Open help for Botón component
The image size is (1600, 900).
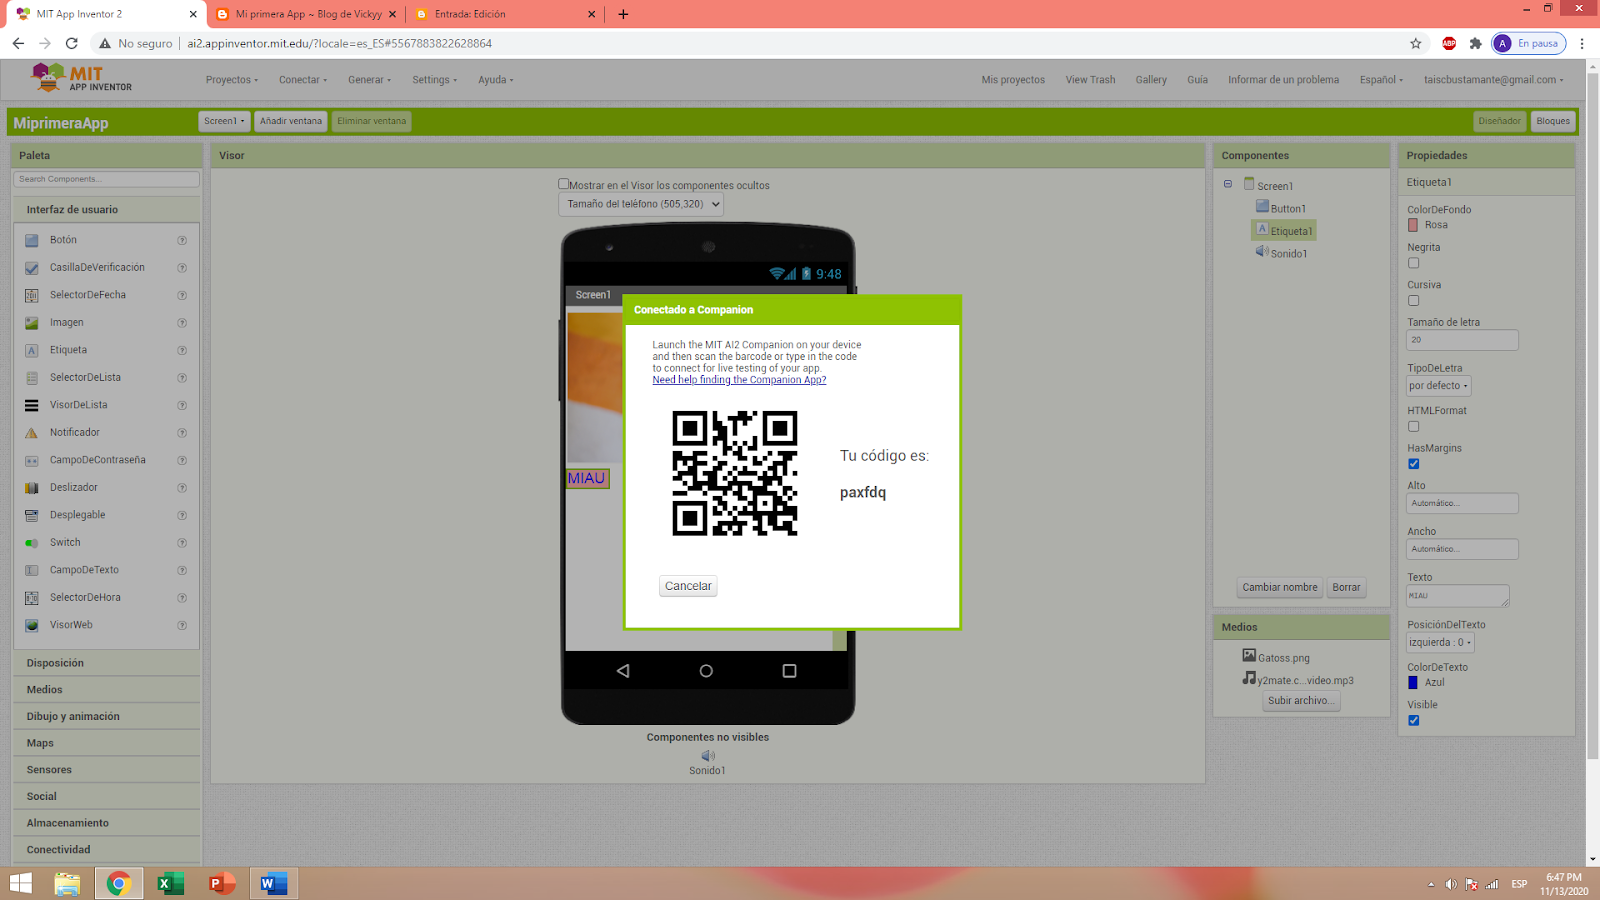[x=182, y=240]
